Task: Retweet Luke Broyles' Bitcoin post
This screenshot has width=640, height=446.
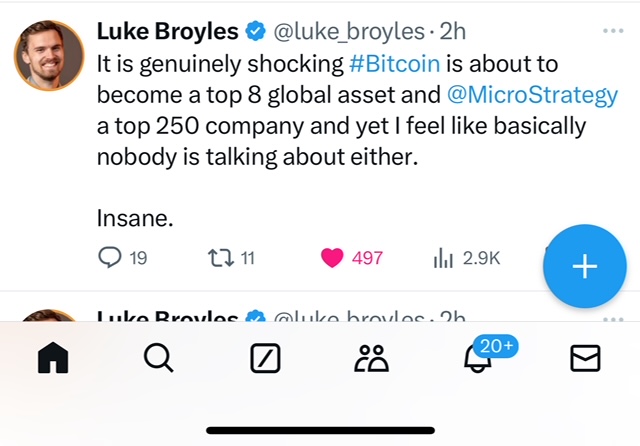Action: (x=218, y=258)
